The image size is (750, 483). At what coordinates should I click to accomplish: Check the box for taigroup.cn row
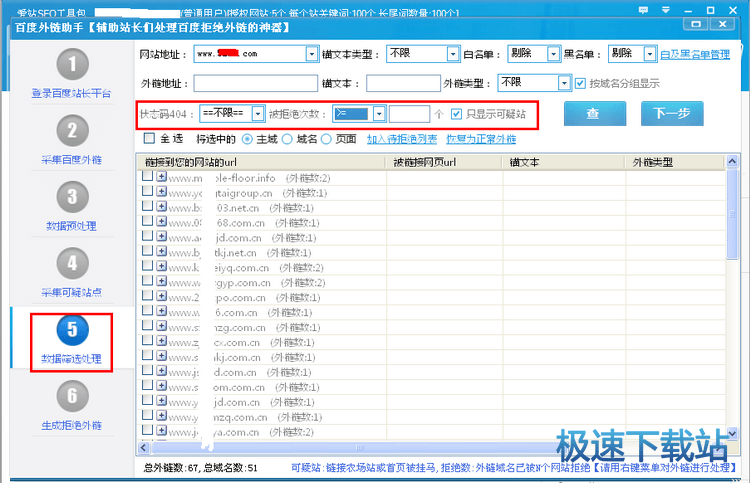pyautogui.click(x=147, y=191)
